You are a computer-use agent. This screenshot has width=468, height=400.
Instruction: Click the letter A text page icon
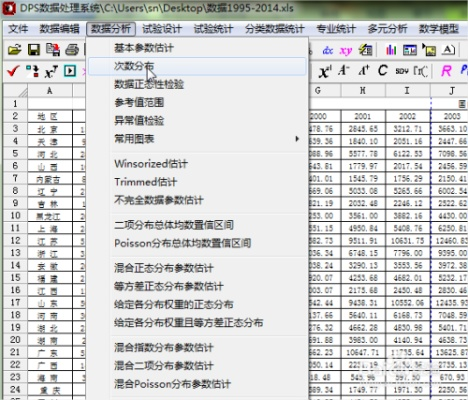[x=448, y=50]
